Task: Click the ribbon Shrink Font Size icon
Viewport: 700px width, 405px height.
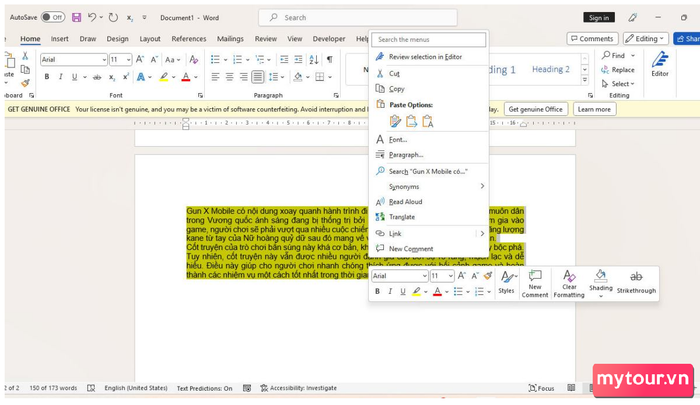Action: tap(154, 59)
